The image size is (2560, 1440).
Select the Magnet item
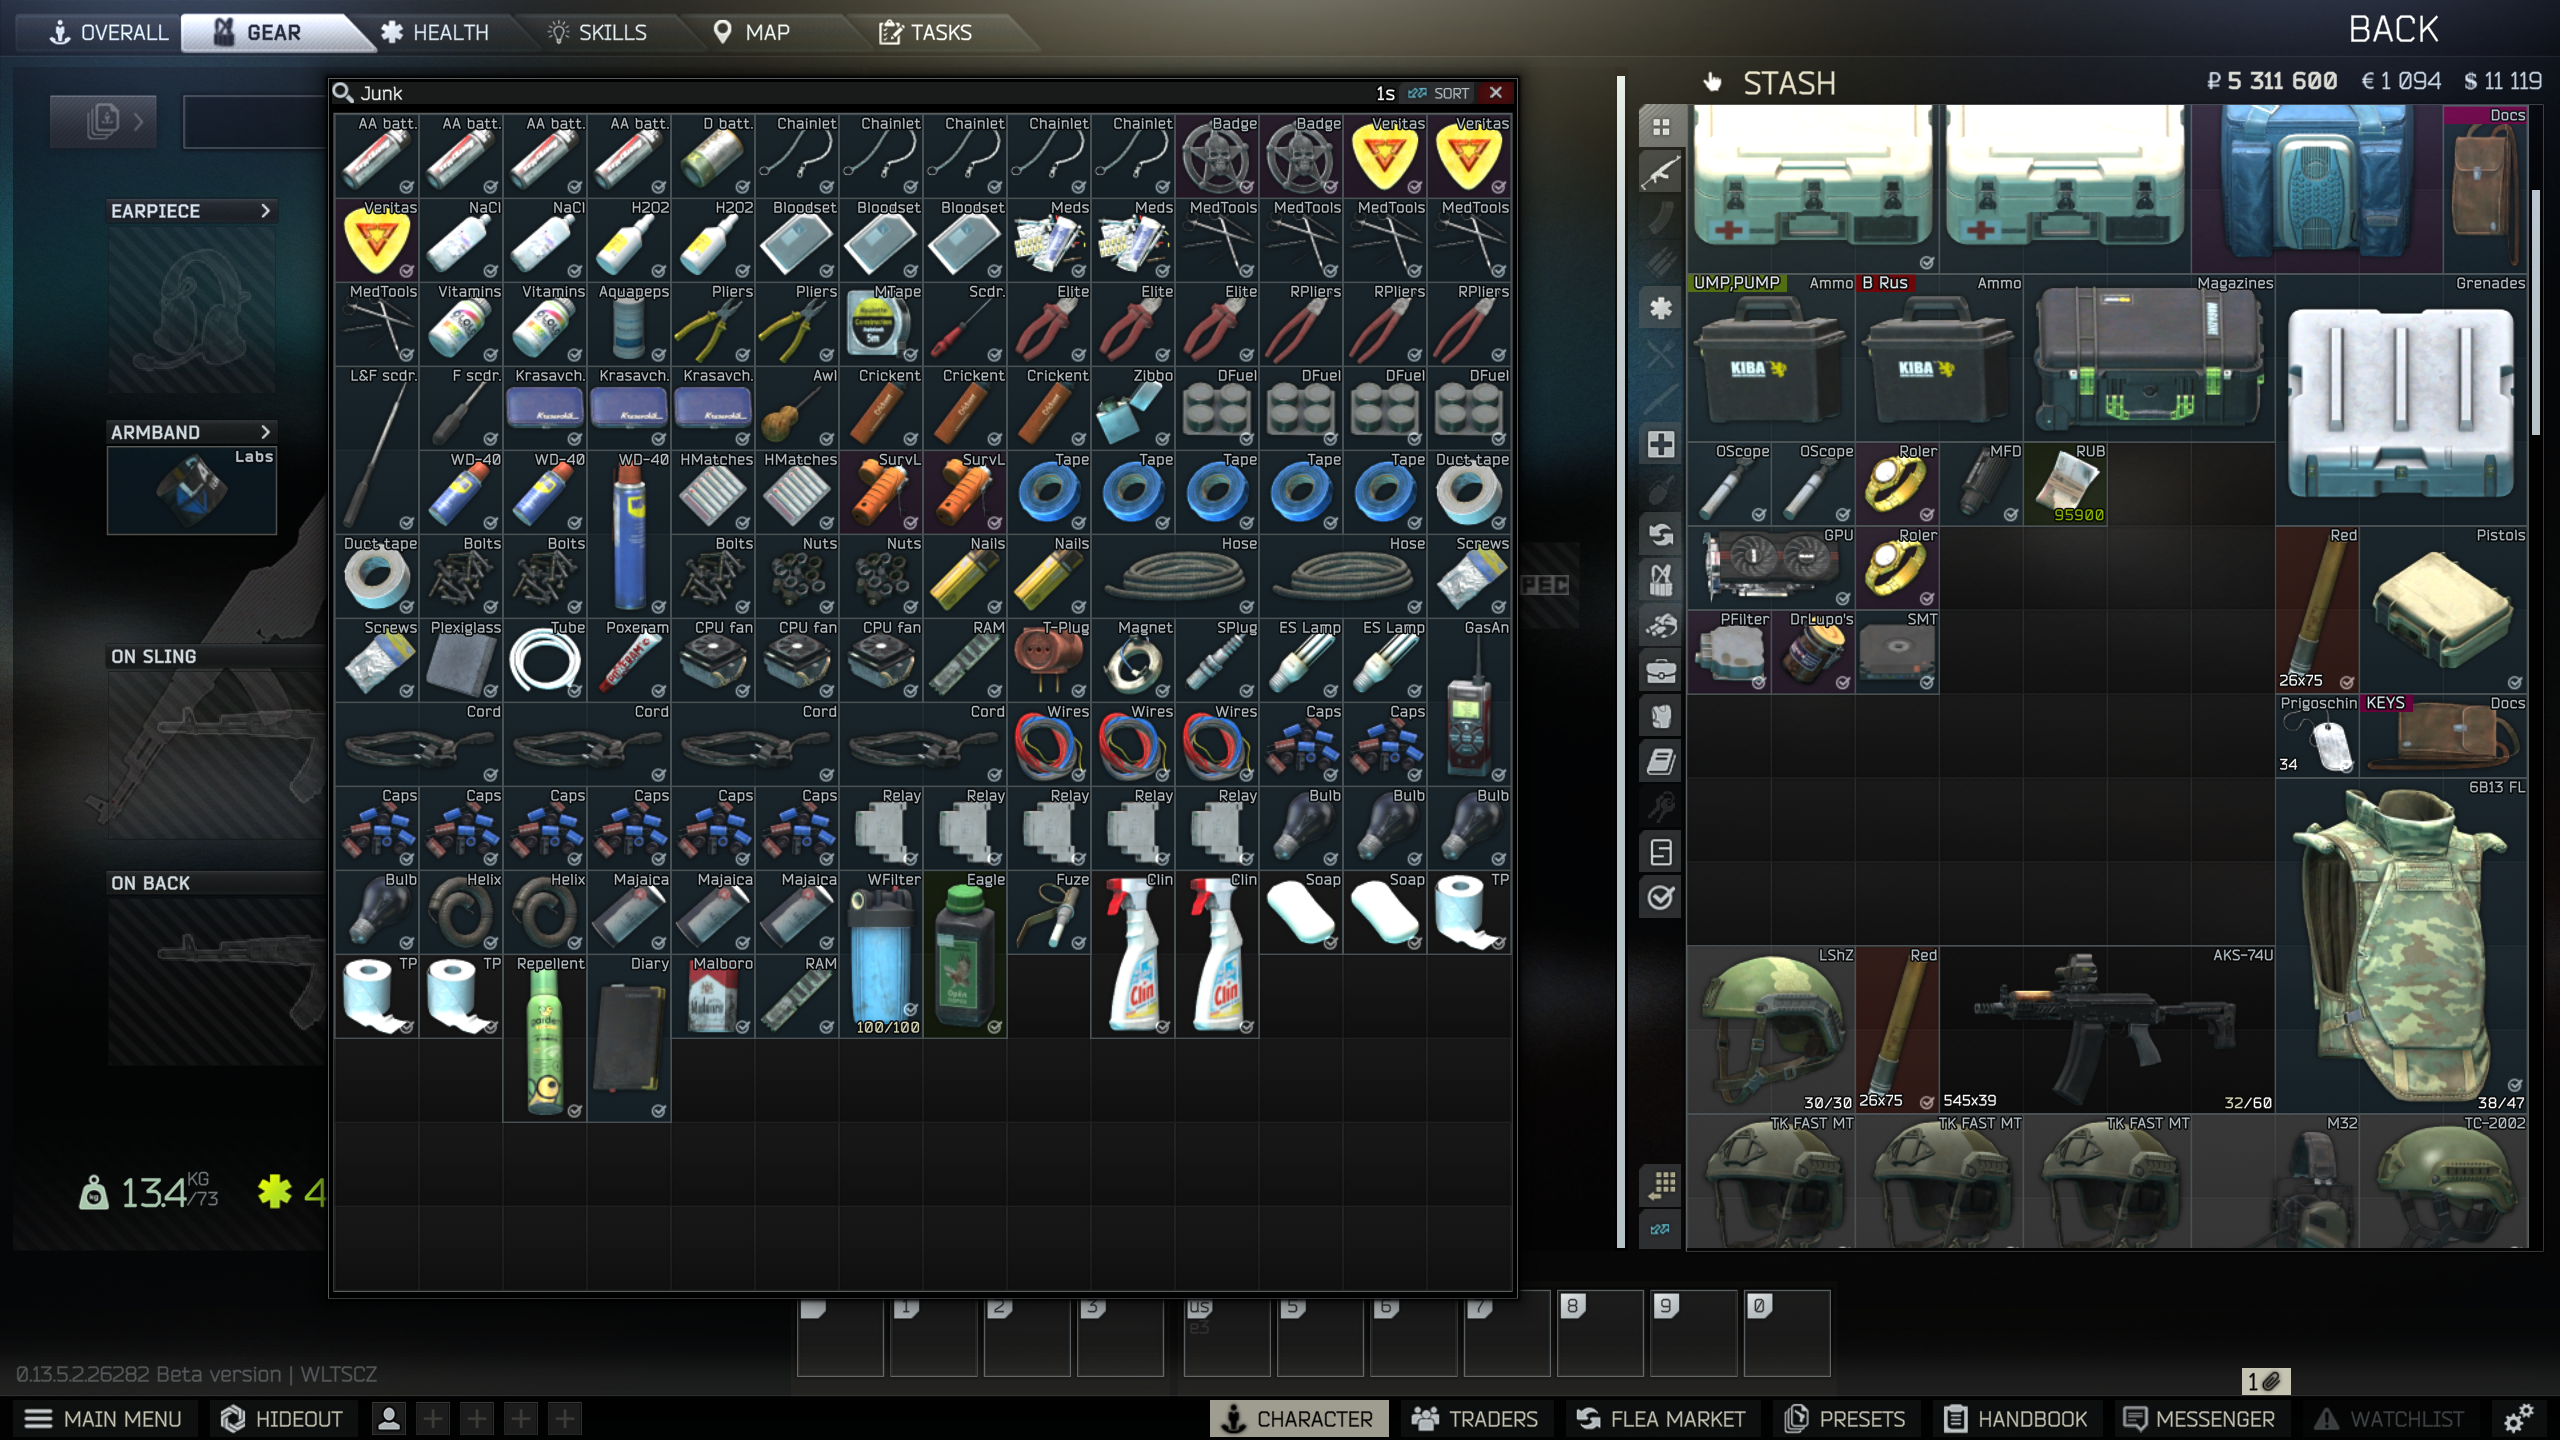1133,660
